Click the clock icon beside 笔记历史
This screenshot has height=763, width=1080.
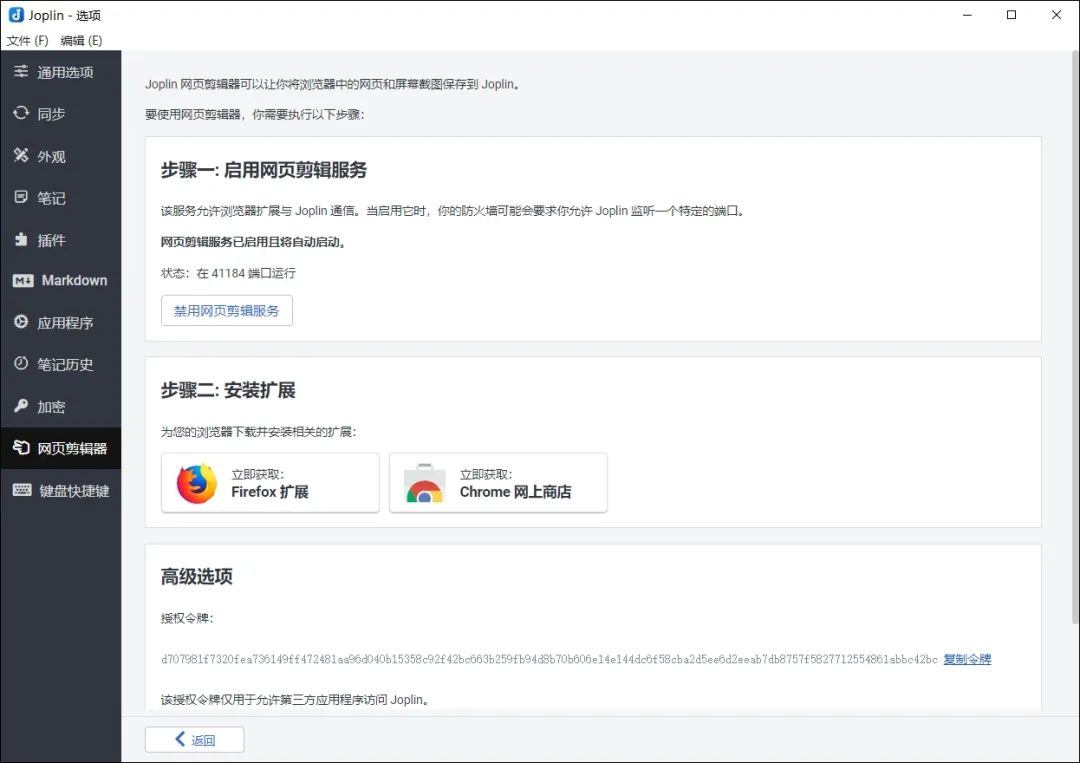click(x=21, y=365)
